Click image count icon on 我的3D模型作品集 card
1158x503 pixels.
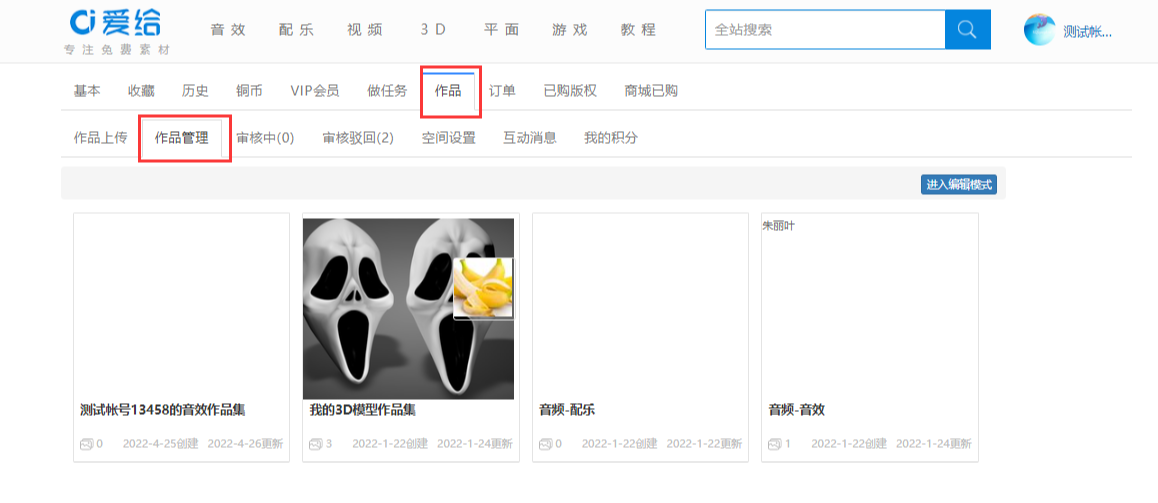tap(315, 444)
